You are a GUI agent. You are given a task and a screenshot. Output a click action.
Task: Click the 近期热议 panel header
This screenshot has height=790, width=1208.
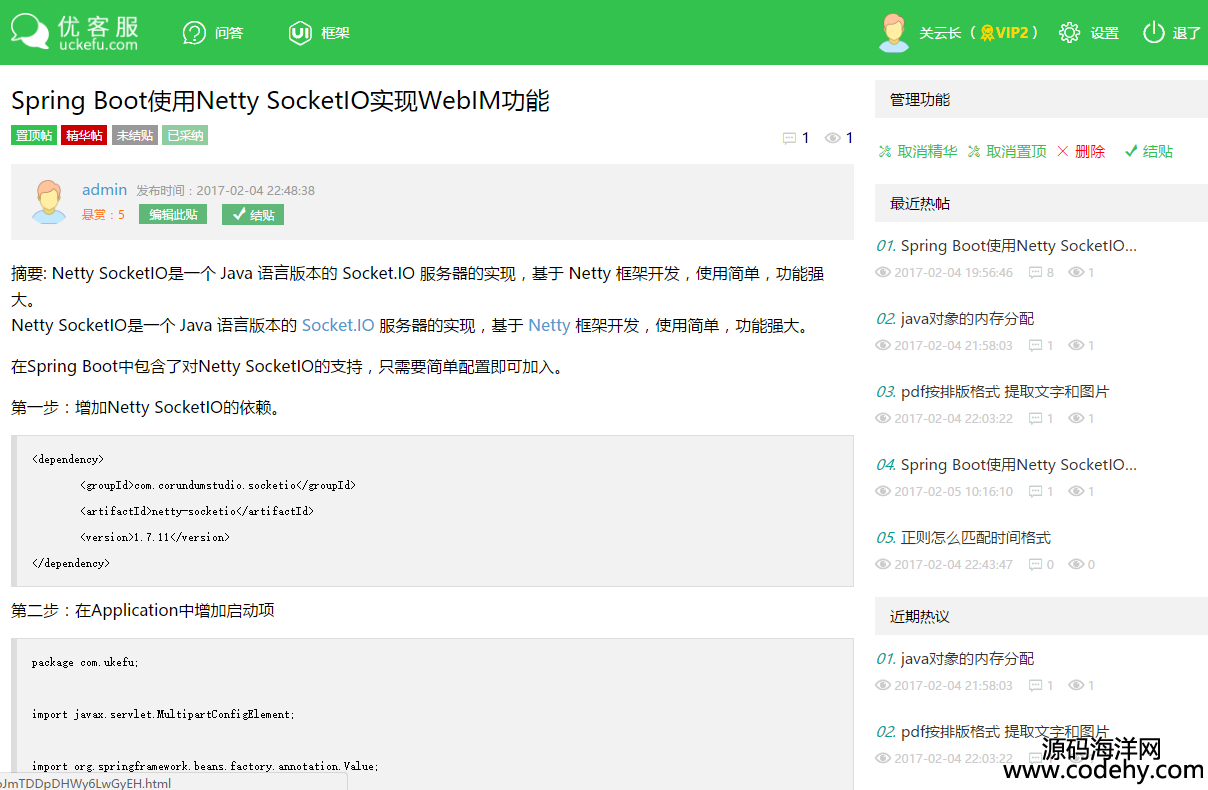(1041, 617)
